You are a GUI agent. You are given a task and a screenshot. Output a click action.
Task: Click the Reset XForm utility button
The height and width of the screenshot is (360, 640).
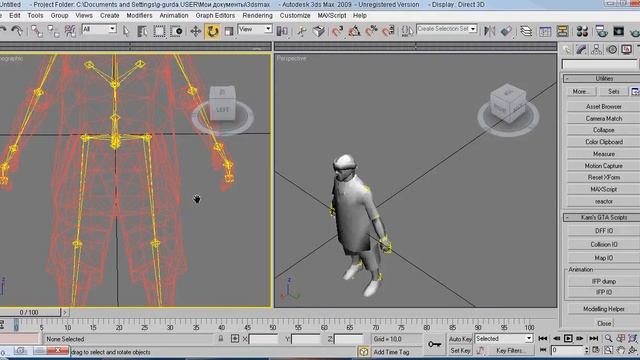[x=604, y=178]
